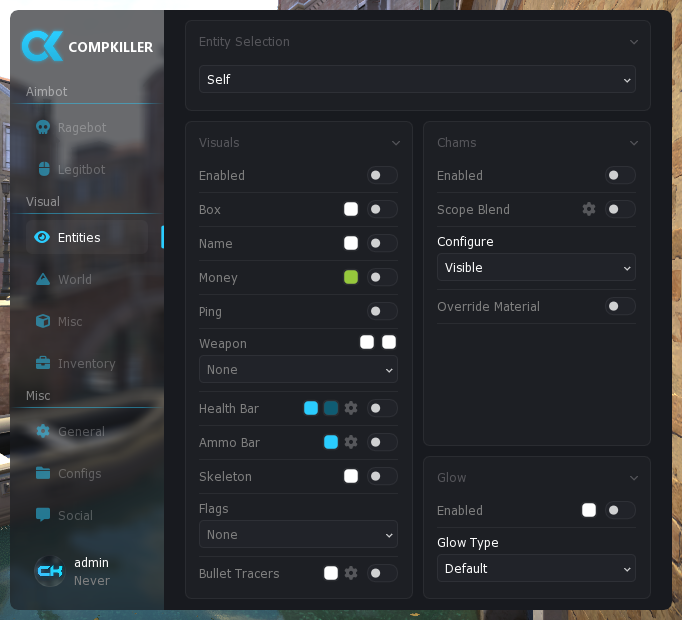Collapse the Visuals section chevron
Viewport: 682px width, 620px height.
[x=396, y=143]
